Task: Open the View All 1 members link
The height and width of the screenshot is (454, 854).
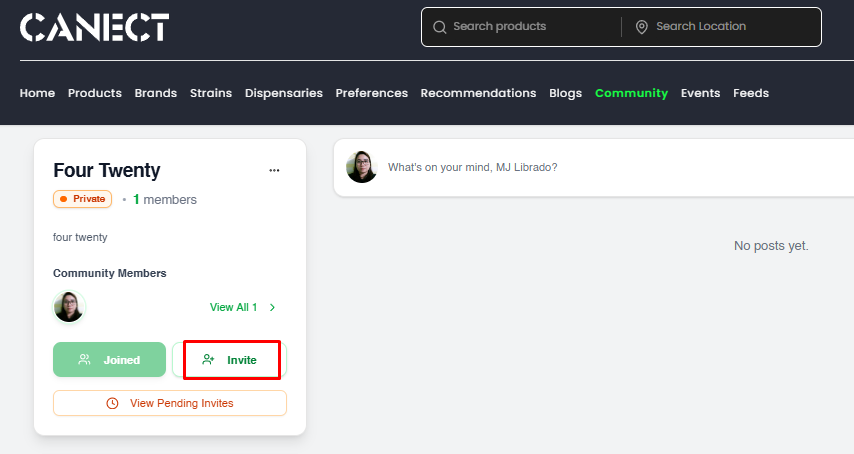Action: (234, 307)
